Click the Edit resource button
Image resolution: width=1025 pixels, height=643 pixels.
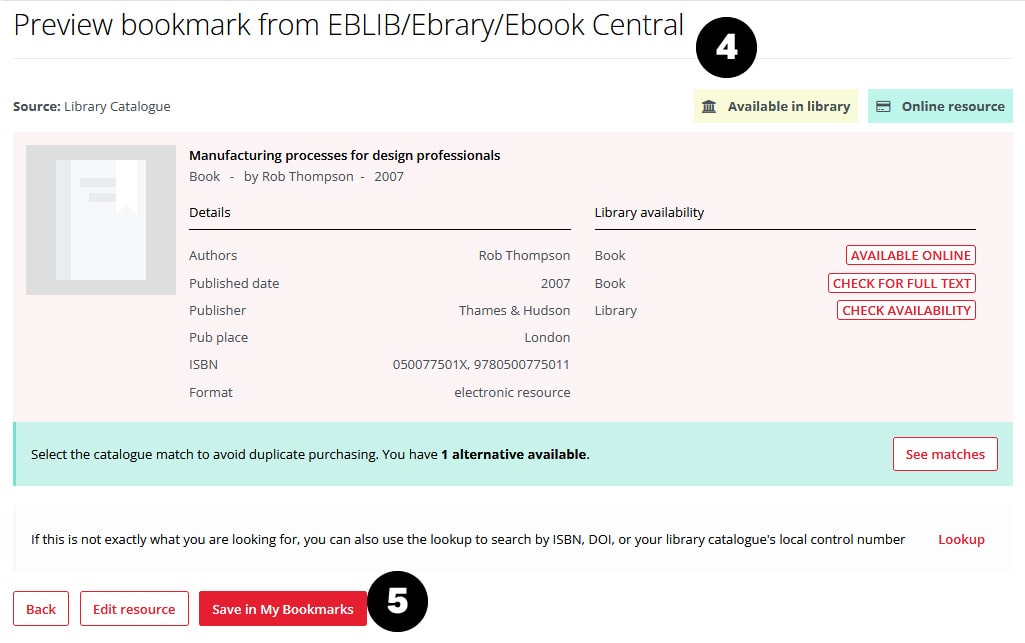tap(134, 609)
